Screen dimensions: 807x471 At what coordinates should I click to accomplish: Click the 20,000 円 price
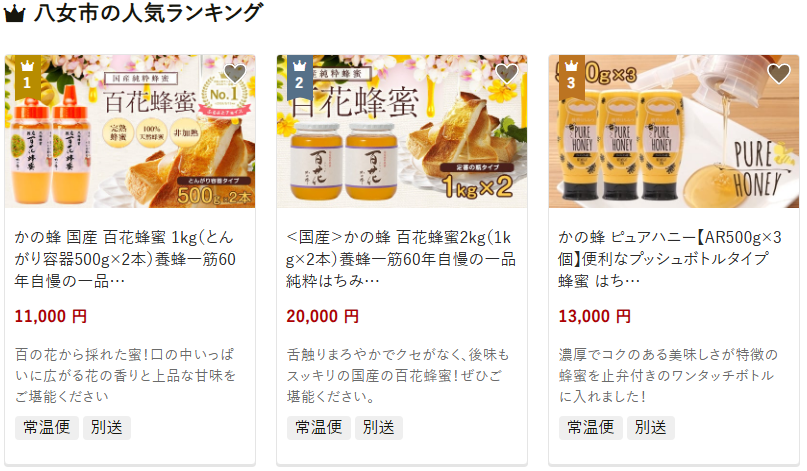pyautogui.click(x=322, y=316)
